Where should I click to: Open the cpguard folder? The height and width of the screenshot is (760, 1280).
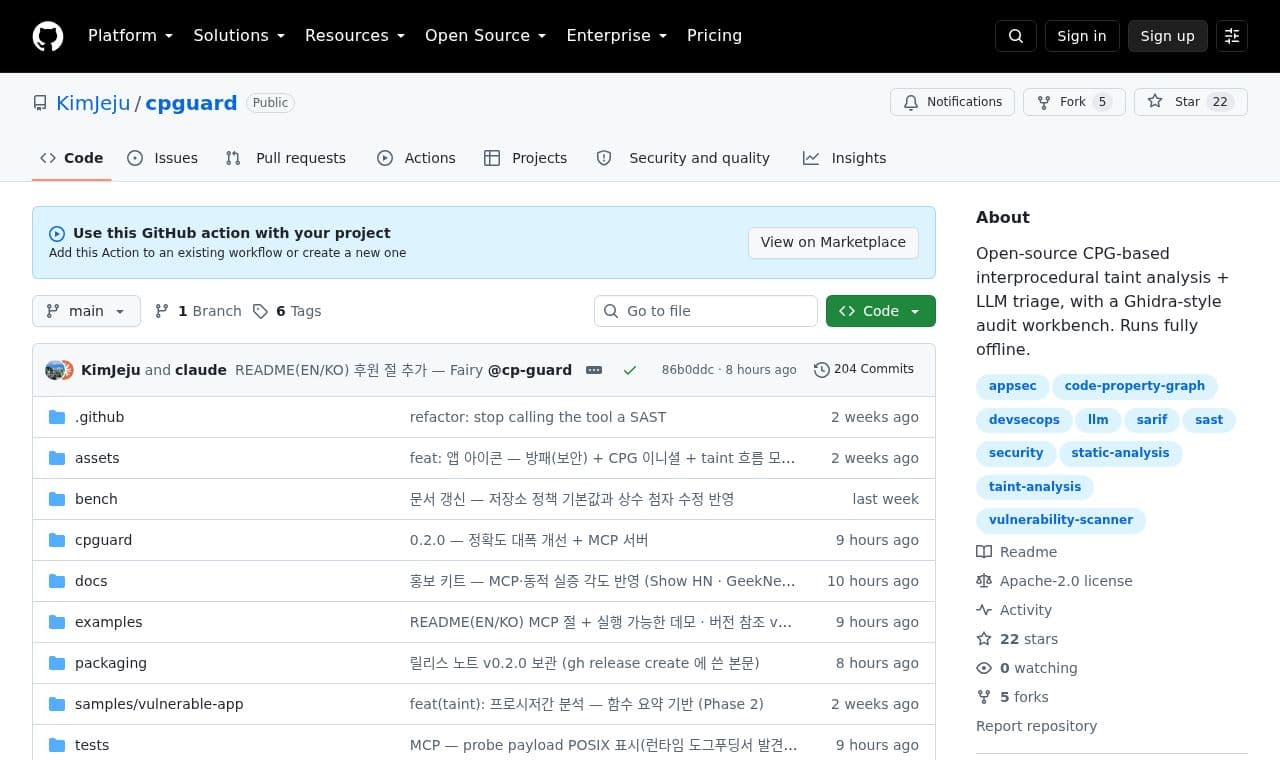[103, 540]
